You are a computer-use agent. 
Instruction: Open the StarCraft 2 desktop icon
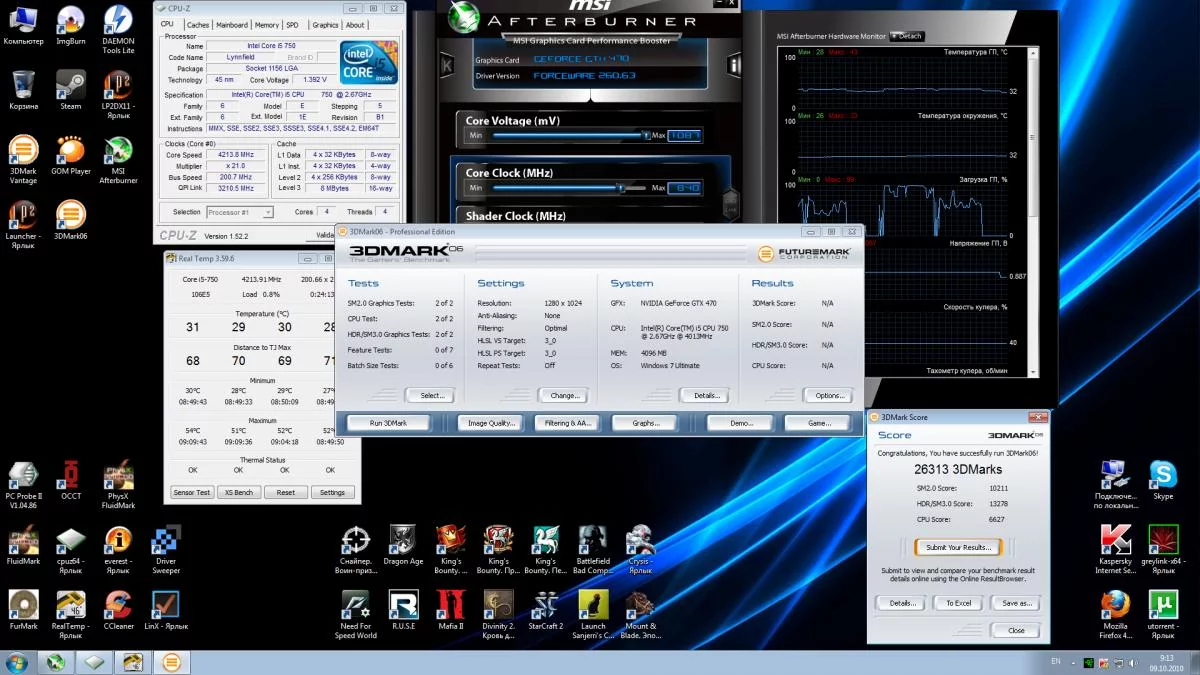[x=546, y=605]
